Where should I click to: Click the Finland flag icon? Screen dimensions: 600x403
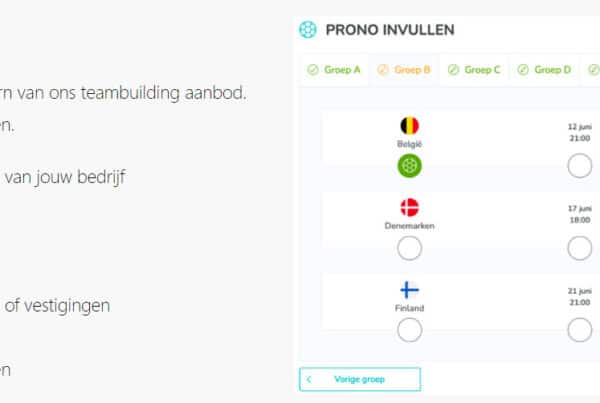point(410,290)
